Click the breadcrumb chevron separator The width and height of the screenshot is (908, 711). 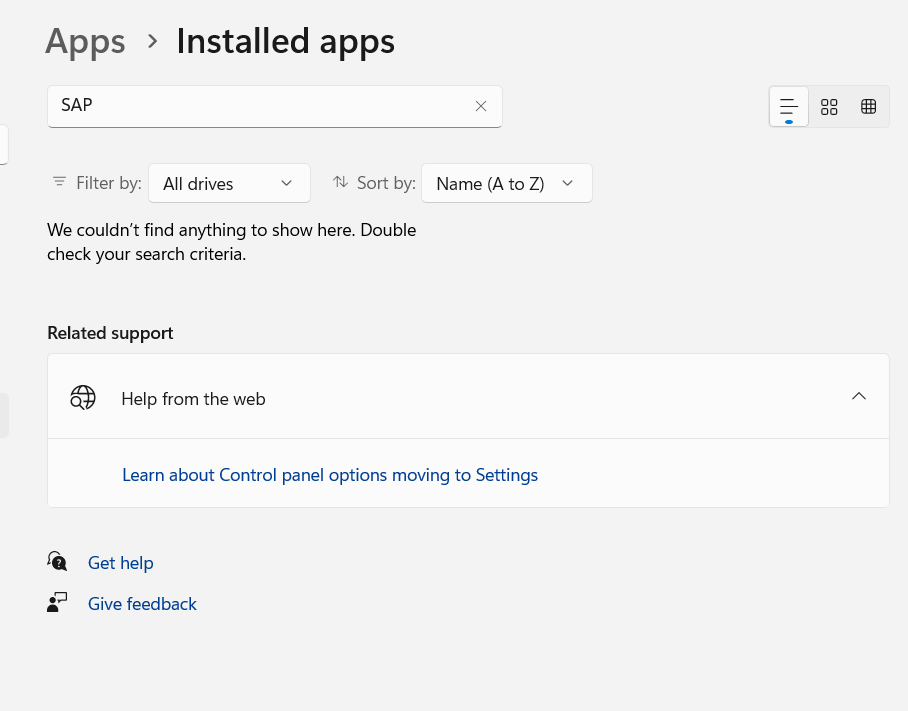tap(152, 41)
